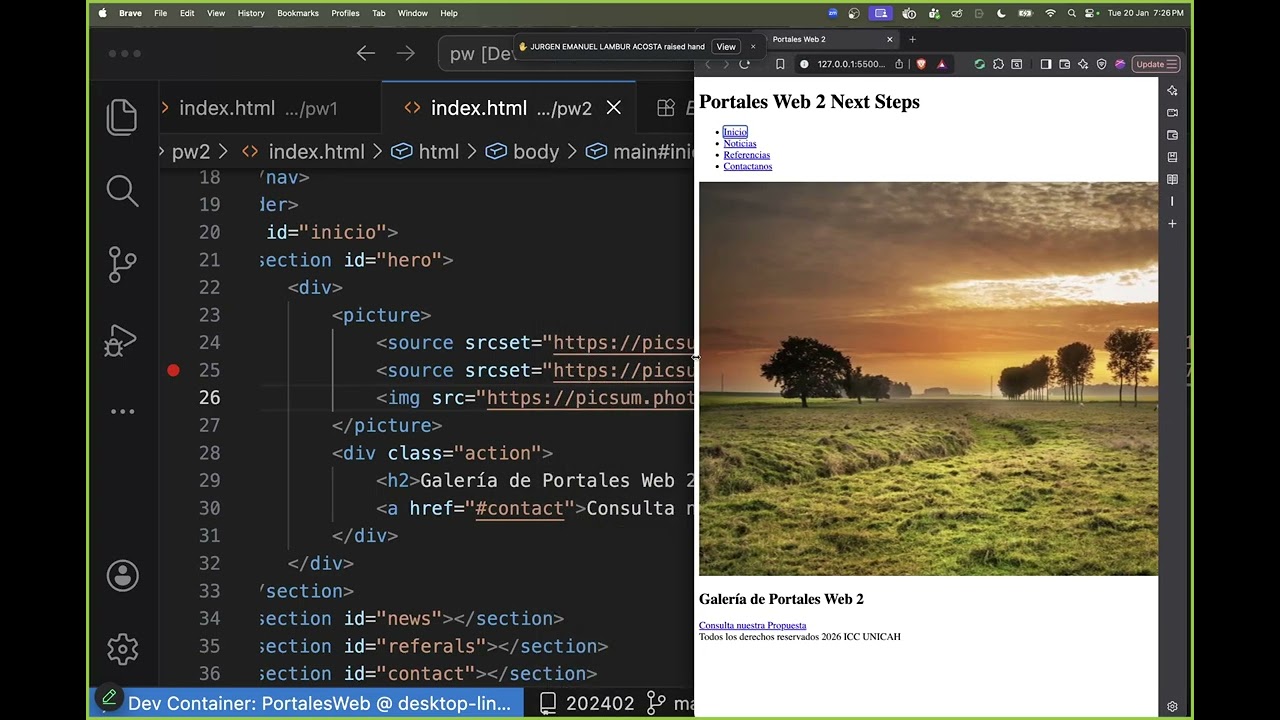Click the Dev Container status bar item
Screen dimensions: 1280x720
tap(307, 703)
